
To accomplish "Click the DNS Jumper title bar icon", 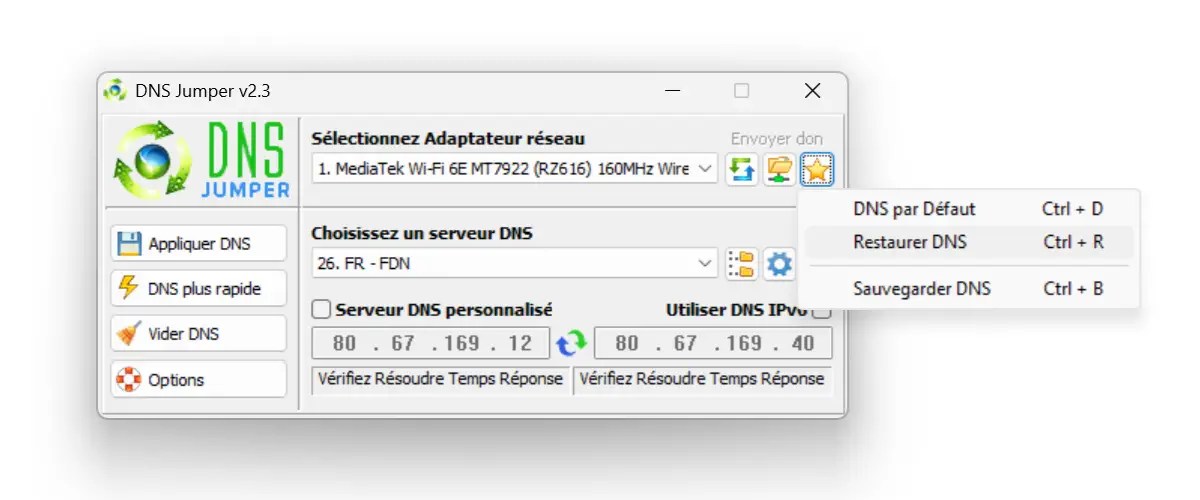I will (116, 91).
